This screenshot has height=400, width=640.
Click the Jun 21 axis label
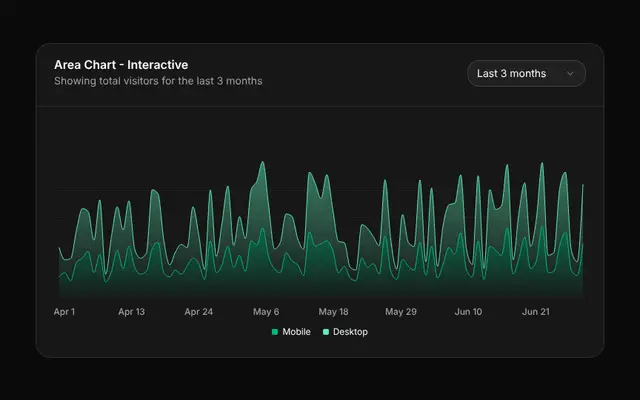[x=536, y=312]
